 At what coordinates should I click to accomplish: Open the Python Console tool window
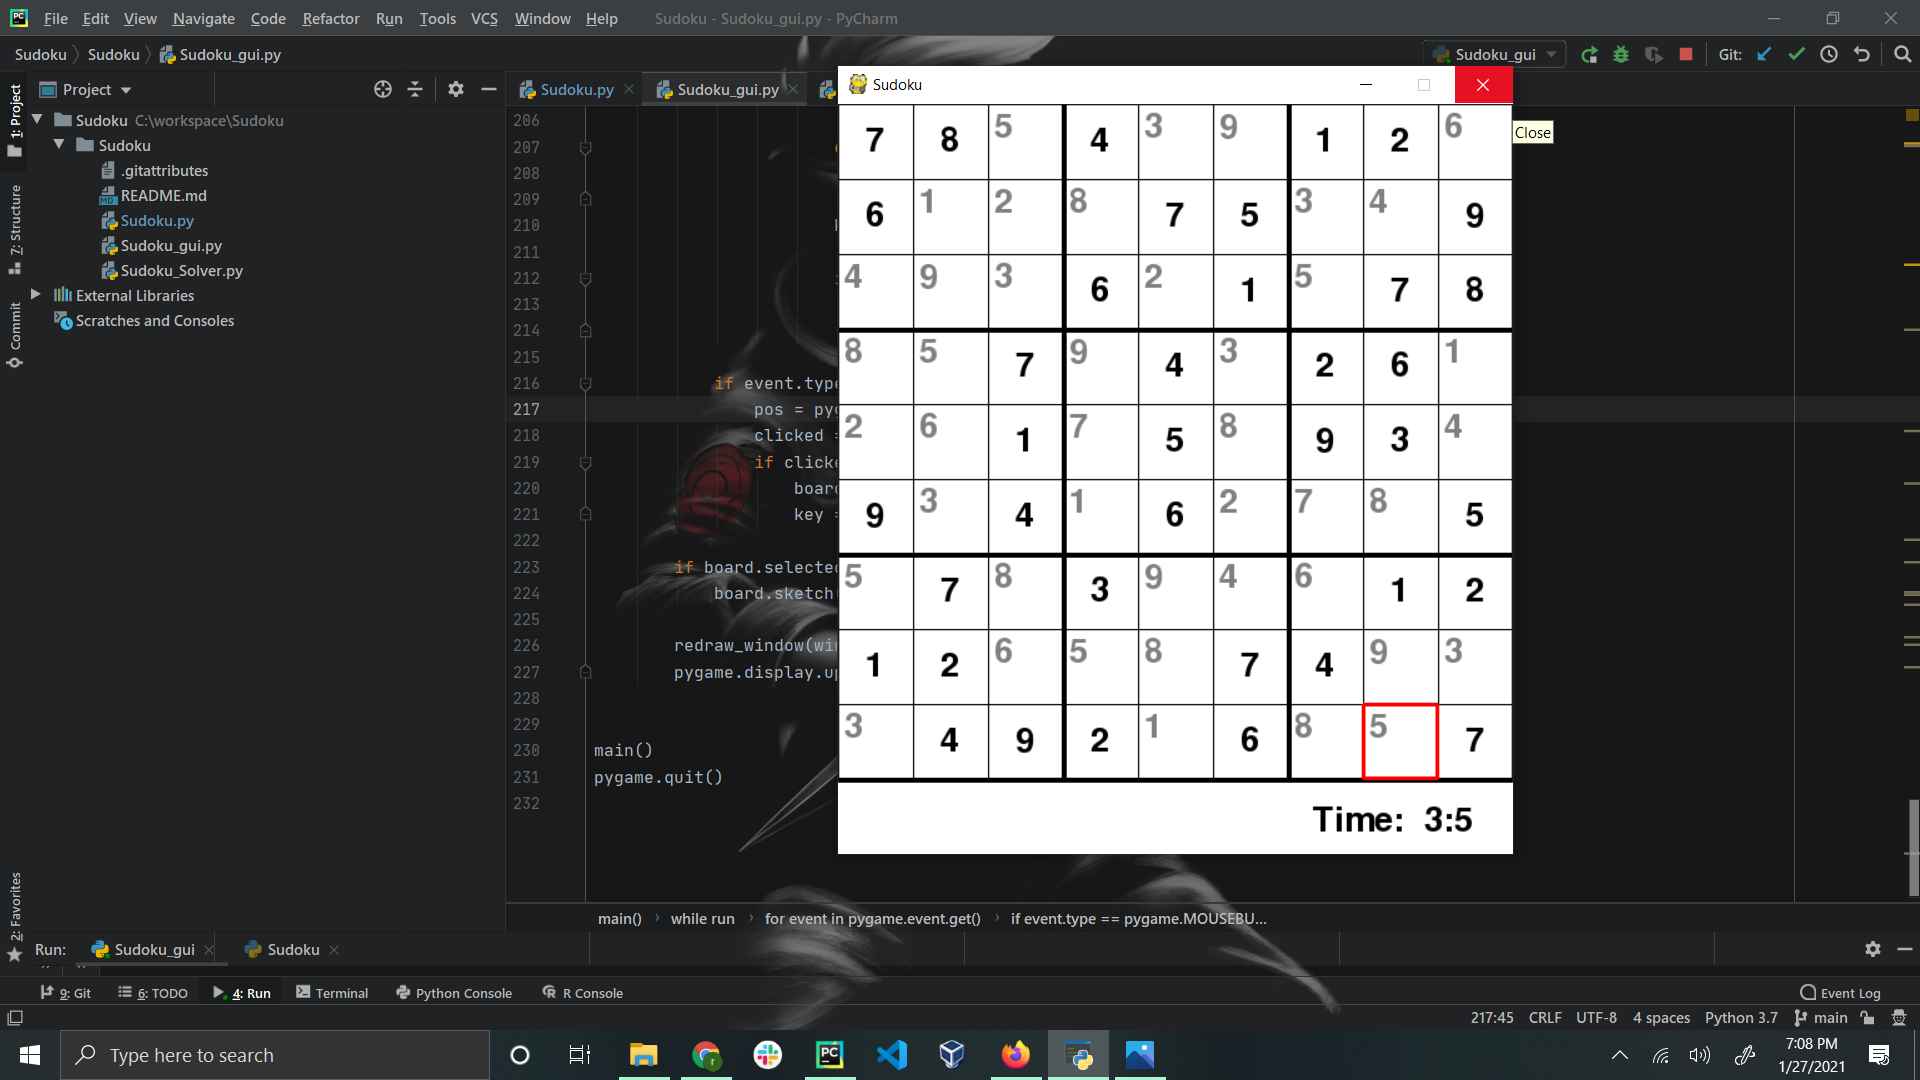click(x=454, y=993)
